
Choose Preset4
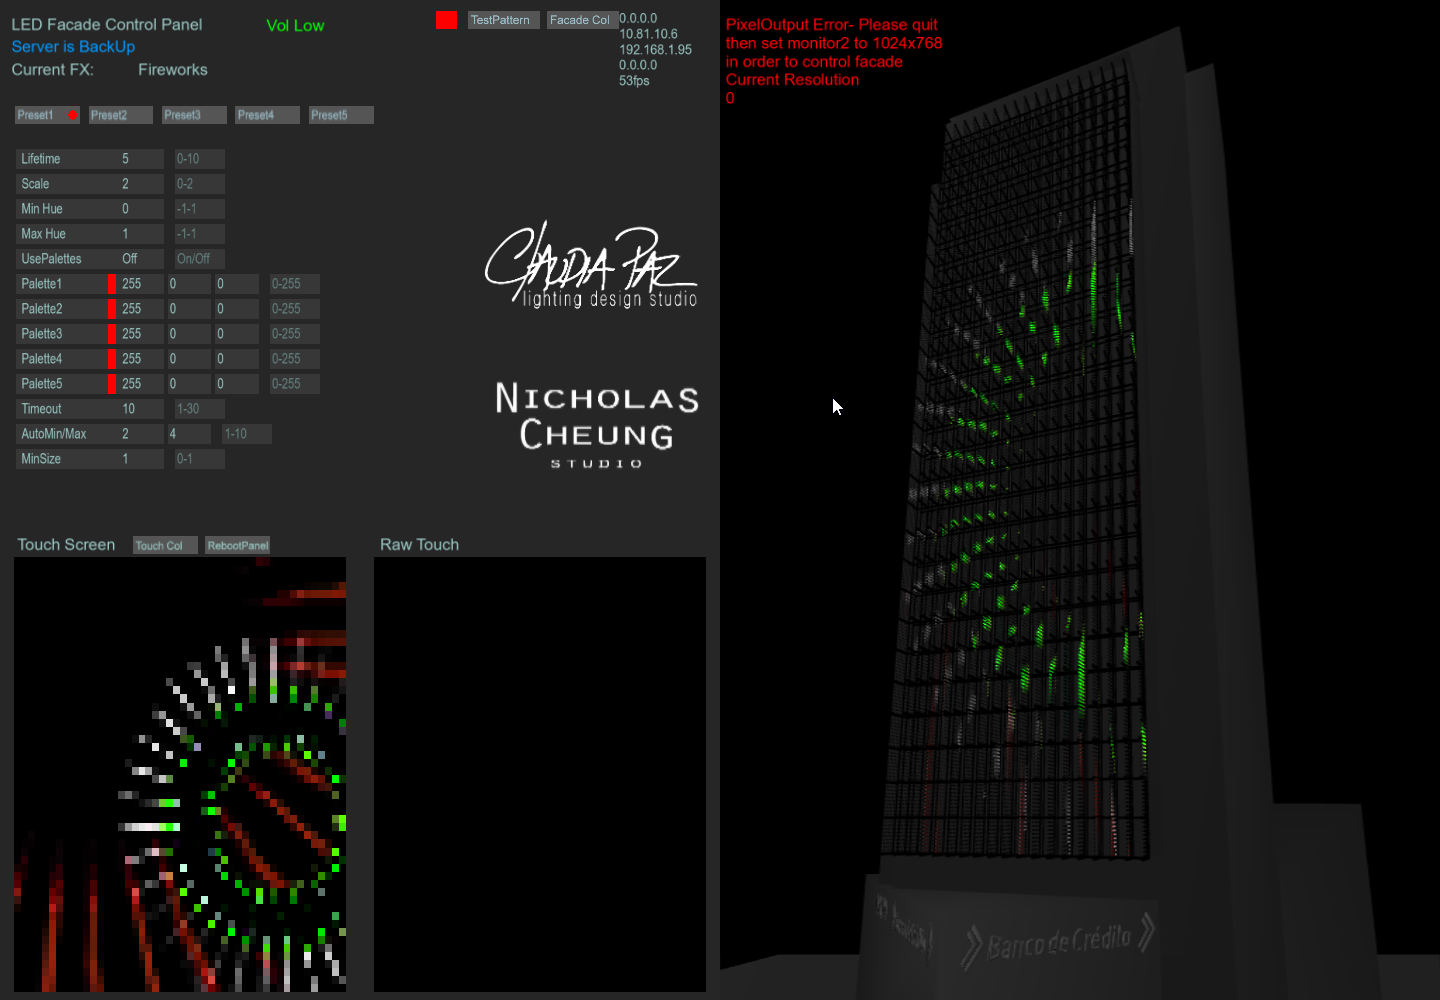tap(267, 115)
